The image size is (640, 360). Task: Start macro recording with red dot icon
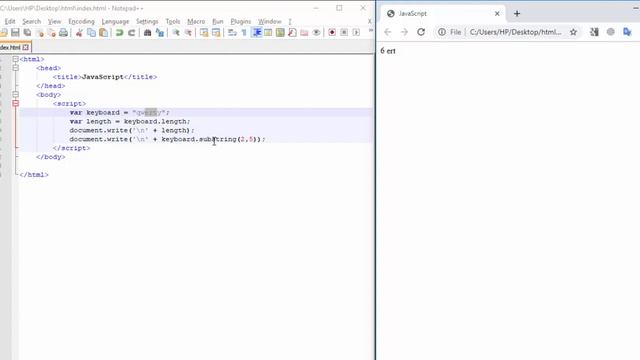(332, 33)
